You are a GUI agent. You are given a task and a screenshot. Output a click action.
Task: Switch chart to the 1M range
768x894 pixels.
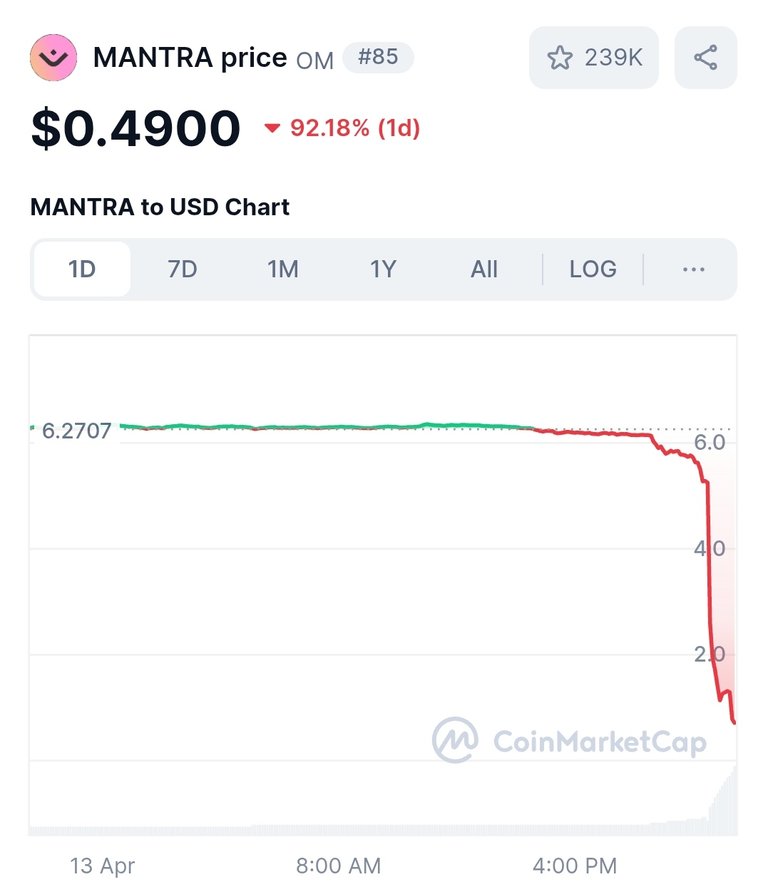pyautogui.click(x=283, y=269)
